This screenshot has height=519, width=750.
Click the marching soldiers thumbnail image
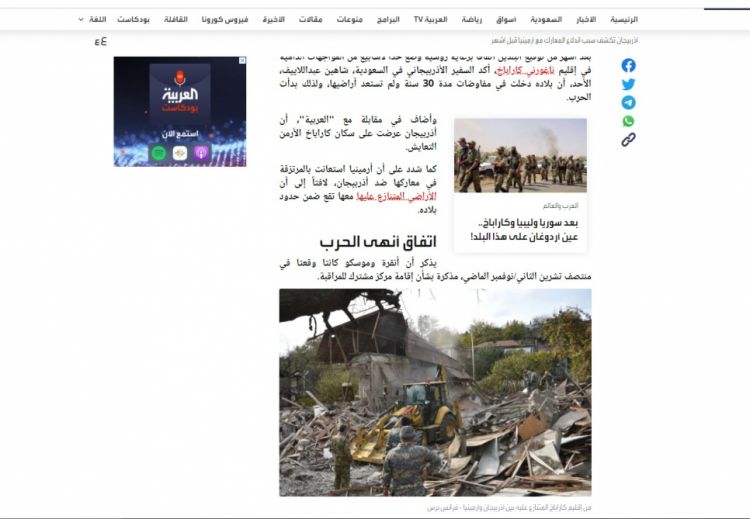click(520, 155)
